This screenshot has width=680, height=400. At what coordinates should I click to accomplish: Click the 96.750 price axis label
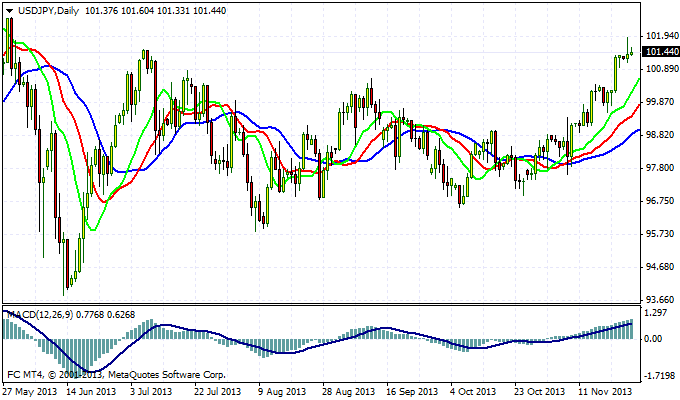(x=662, y=200)
